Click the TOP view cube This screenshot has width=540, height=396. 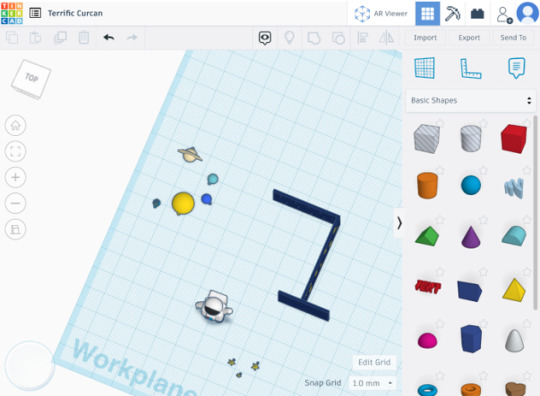[31, 79]
